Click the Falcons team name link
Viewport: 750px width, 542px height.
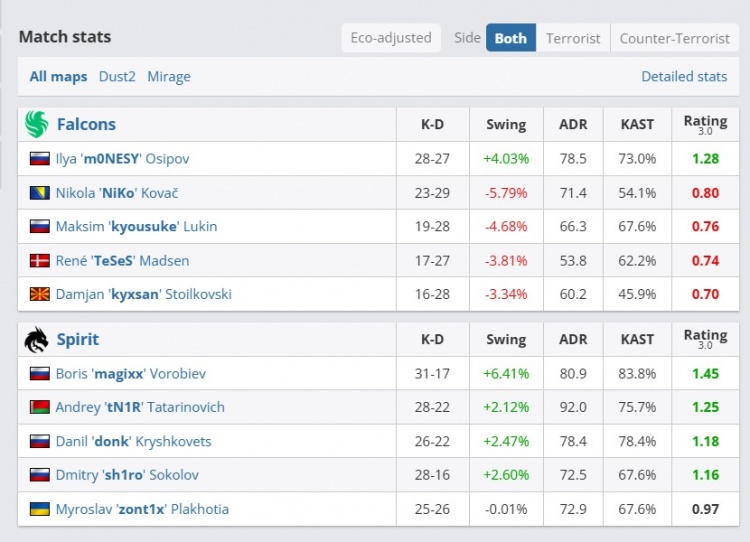click(x=86, y=124)
